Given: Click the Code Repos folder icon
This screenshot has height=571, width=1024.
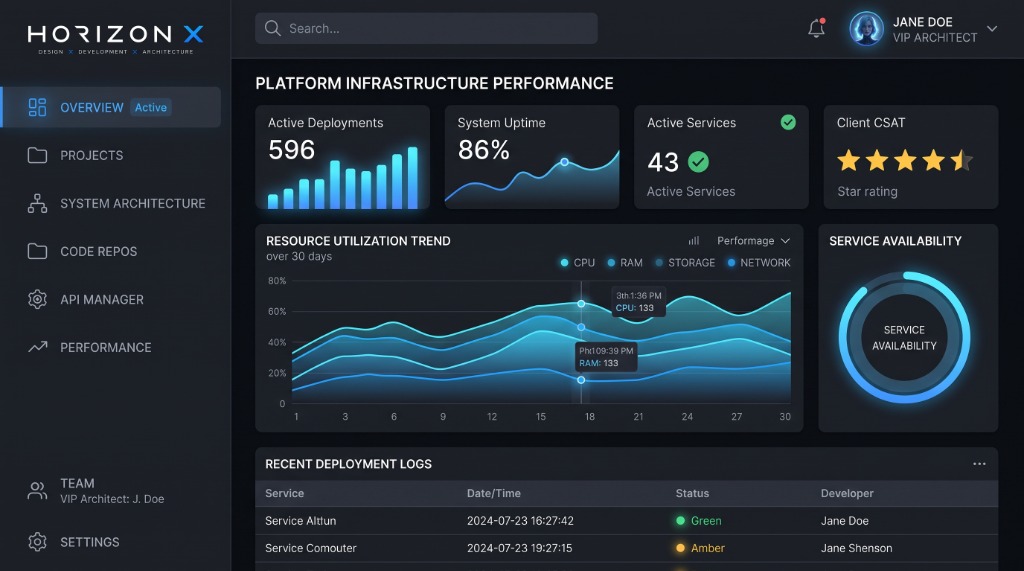Looking at the screenshot, I should (37, 252).
